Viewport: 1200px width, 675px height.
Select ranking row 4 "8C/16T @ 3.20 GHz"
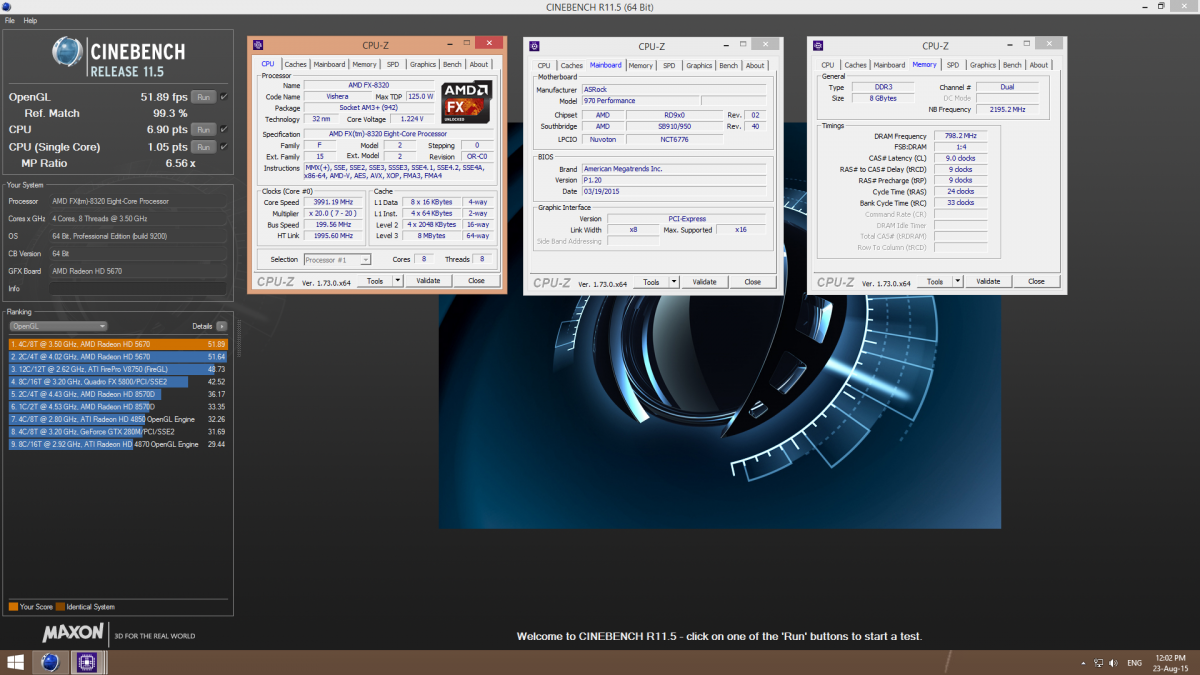point(118,381)
